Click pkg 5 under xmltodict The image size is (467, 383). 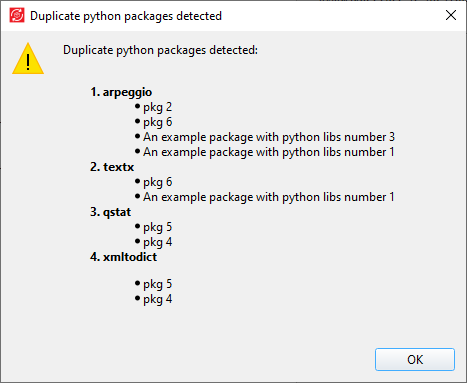(x=158, y=284)
